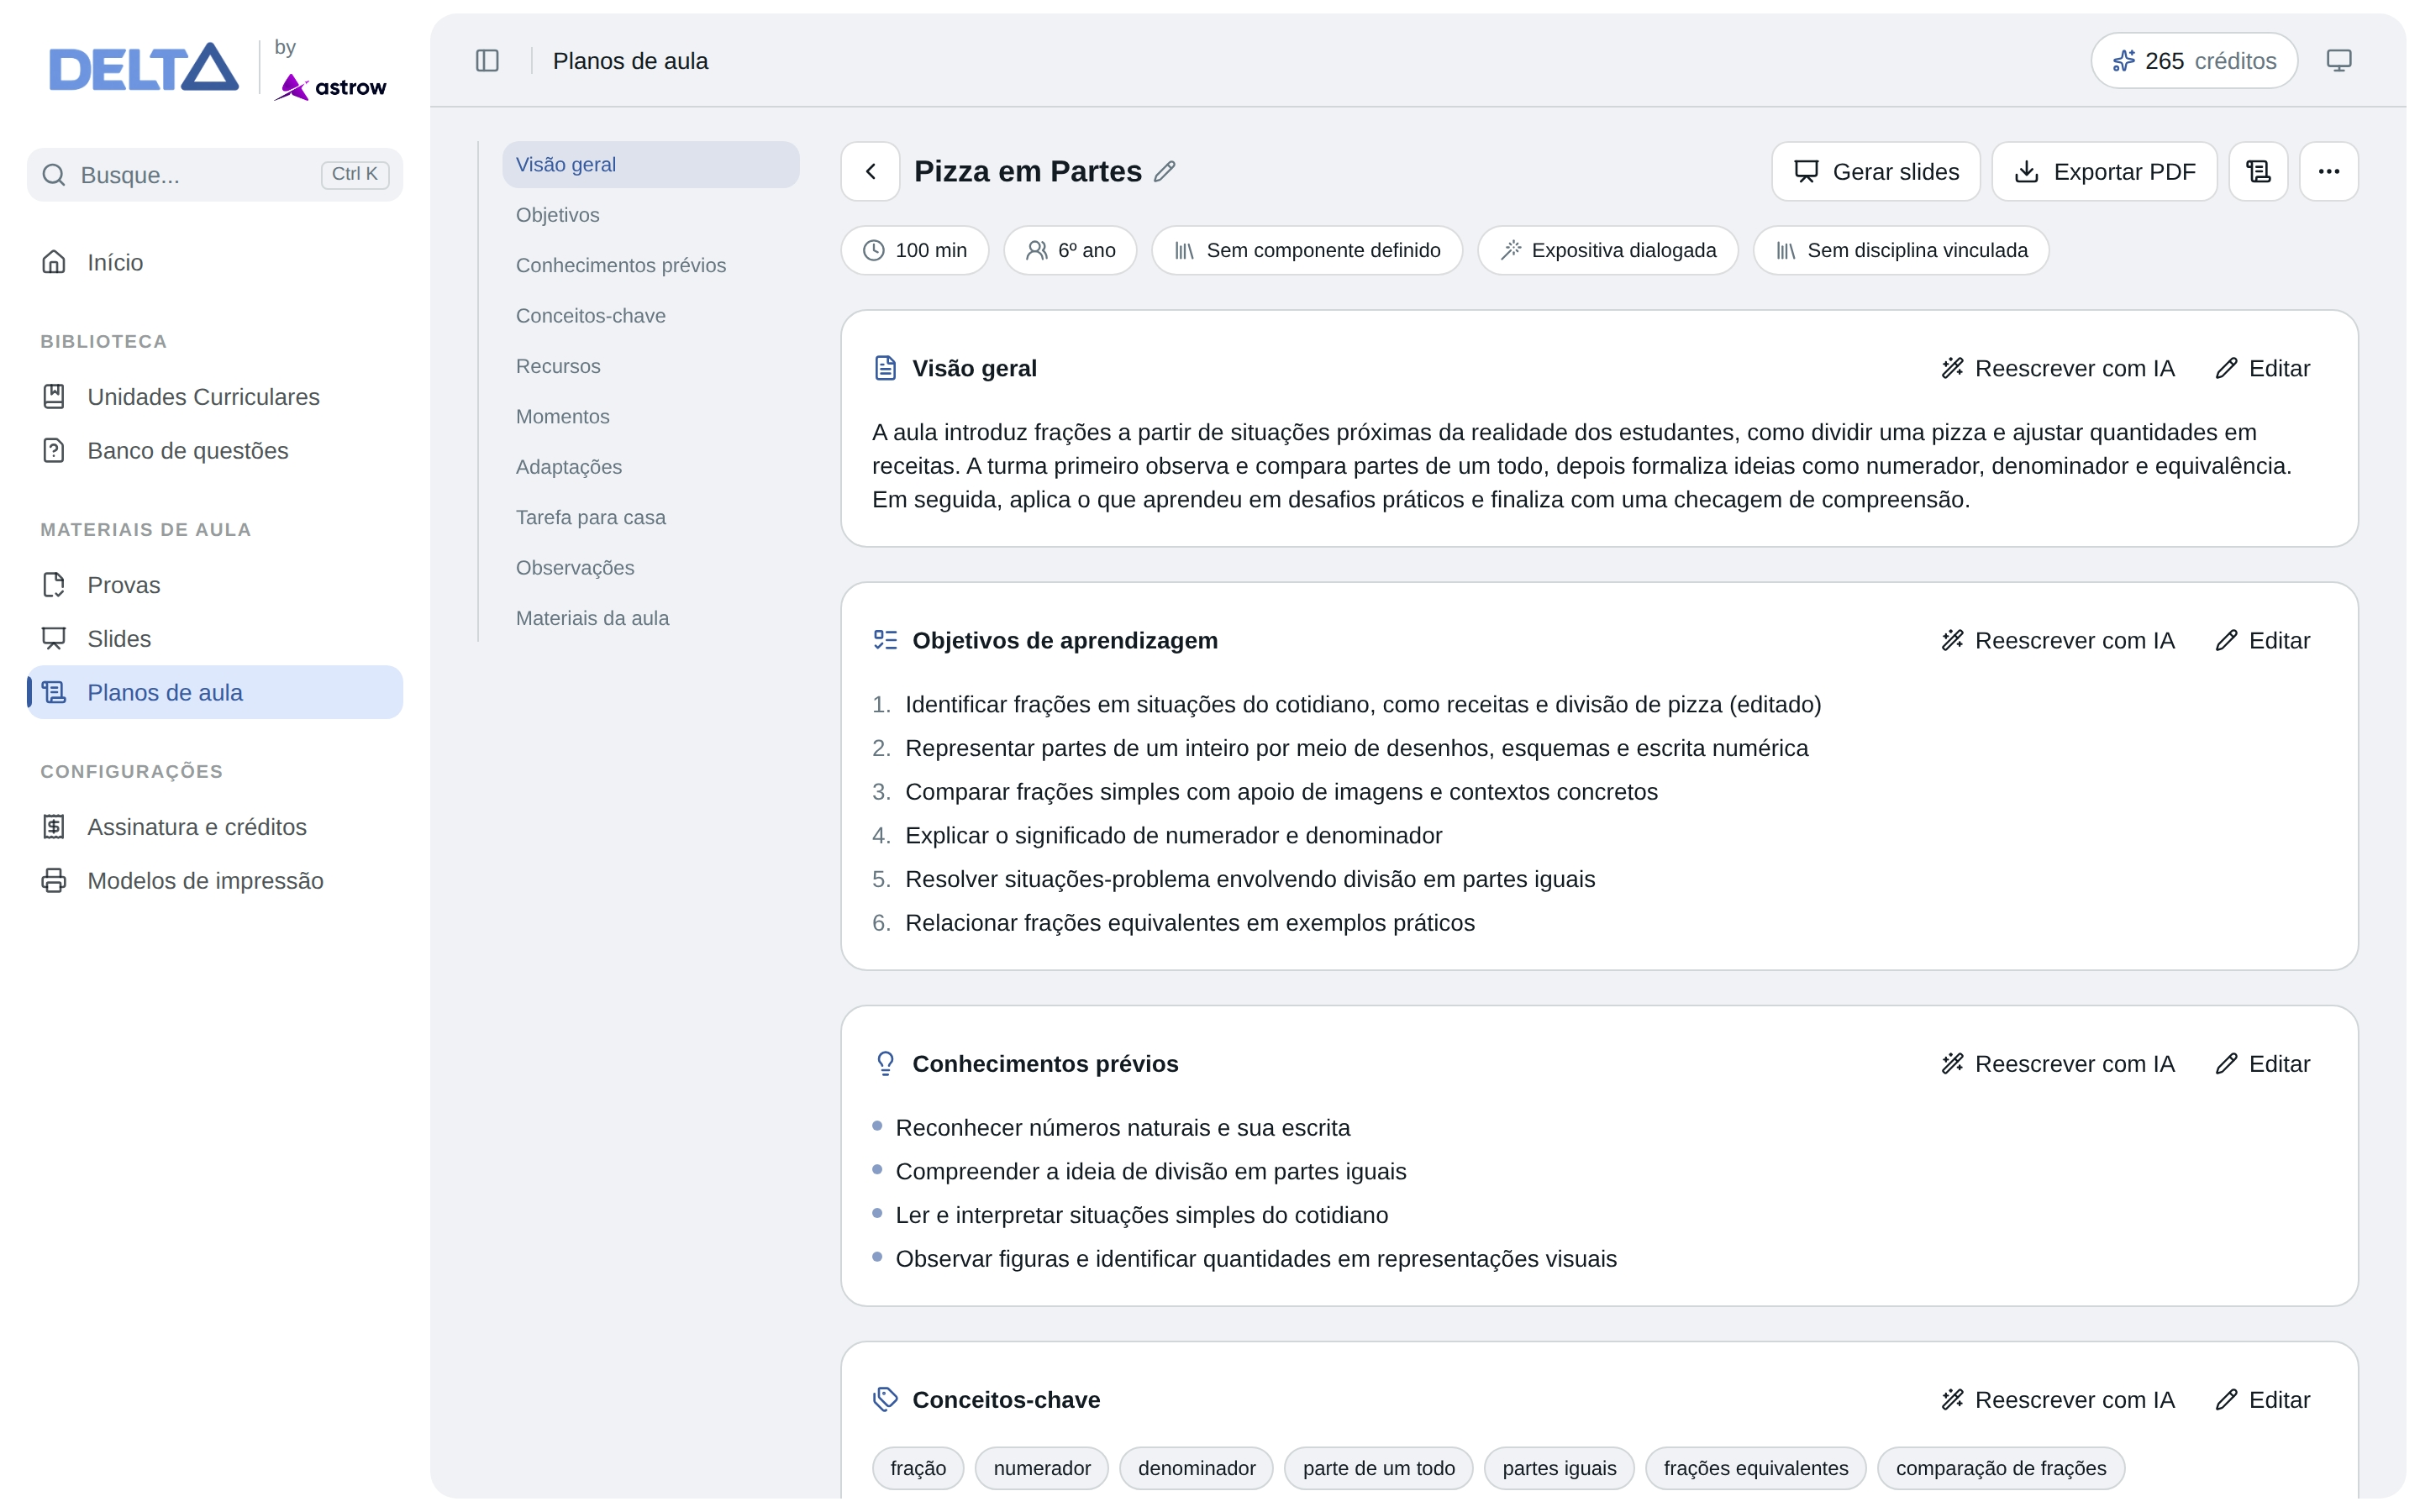Select Planos de aula in sidebar
Screen dimensions: 2420x1512
pos(215,692)
